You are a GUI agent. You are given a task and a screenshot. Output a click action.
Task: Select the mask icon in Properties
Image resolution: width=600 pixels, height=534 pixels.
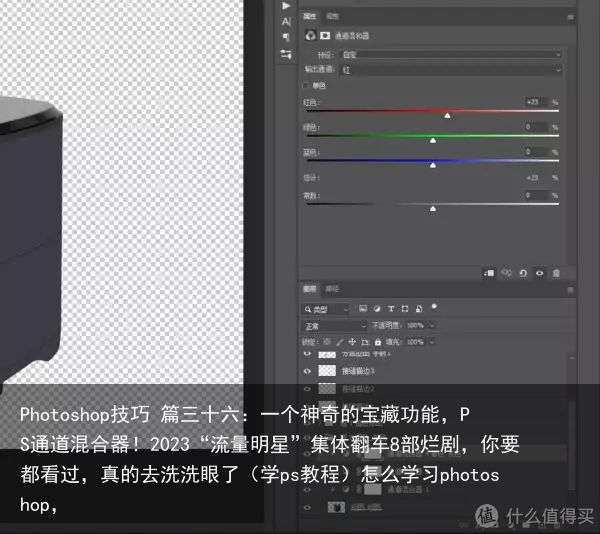(325, 36)
